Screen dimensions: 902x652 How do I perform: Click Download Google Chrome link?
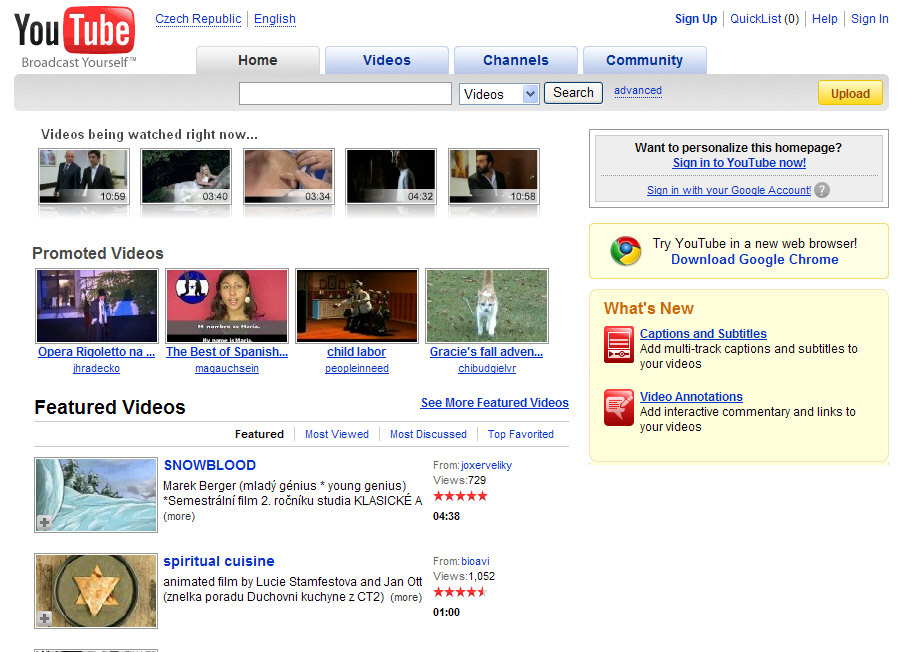pyautogui.click(x=755, y=260)
